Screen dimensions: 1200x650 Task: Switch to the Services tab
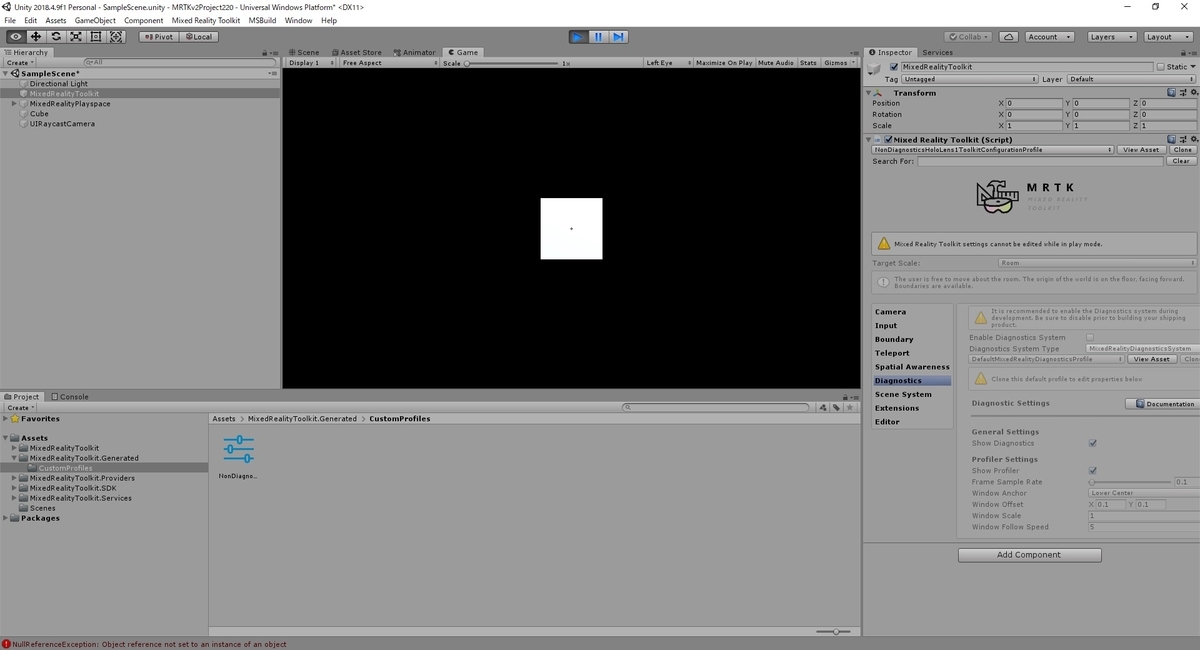(x=938, y=52)
